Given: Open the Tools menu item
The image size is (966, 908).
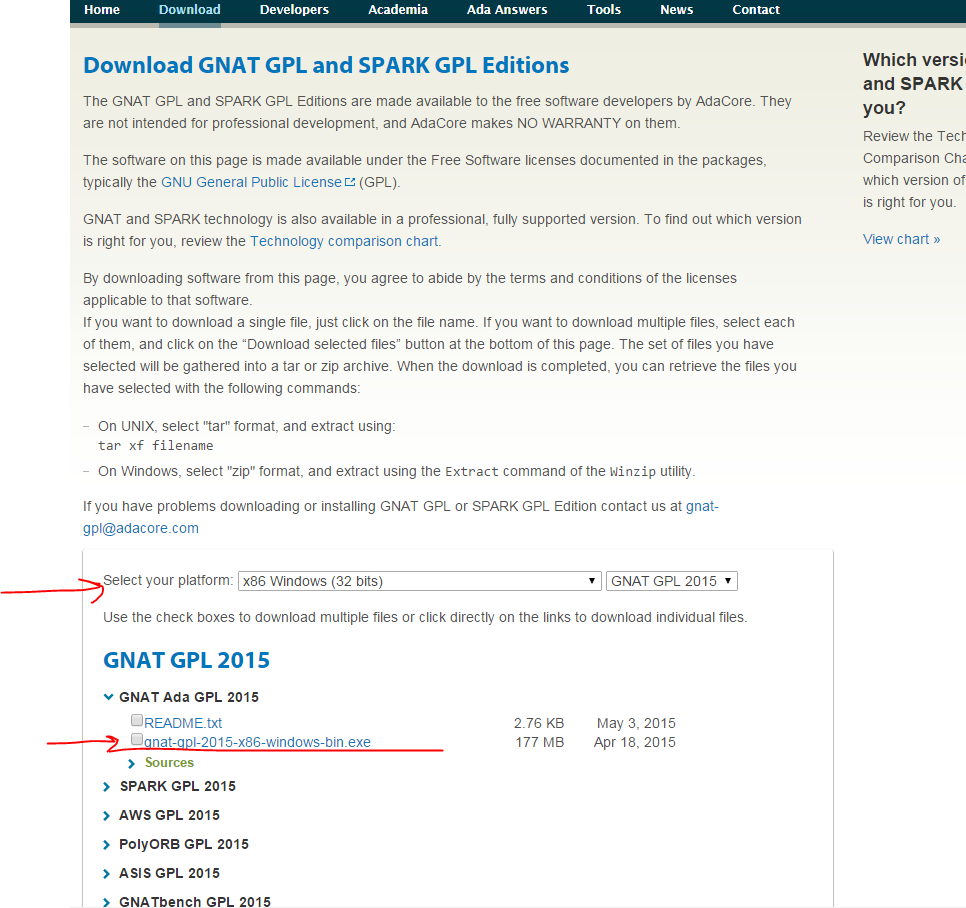Looking at the screenshot, I should click(603, 10).
